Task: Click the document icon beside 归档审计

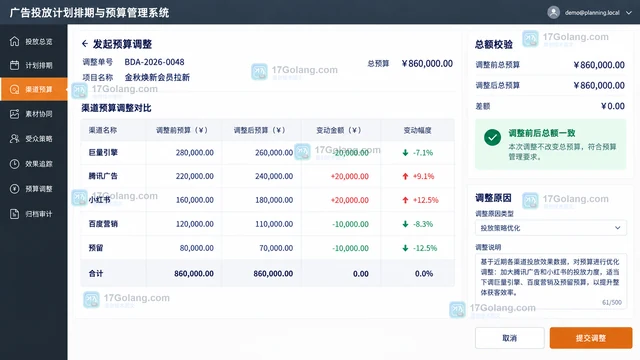Action: (x=14, y=213)
